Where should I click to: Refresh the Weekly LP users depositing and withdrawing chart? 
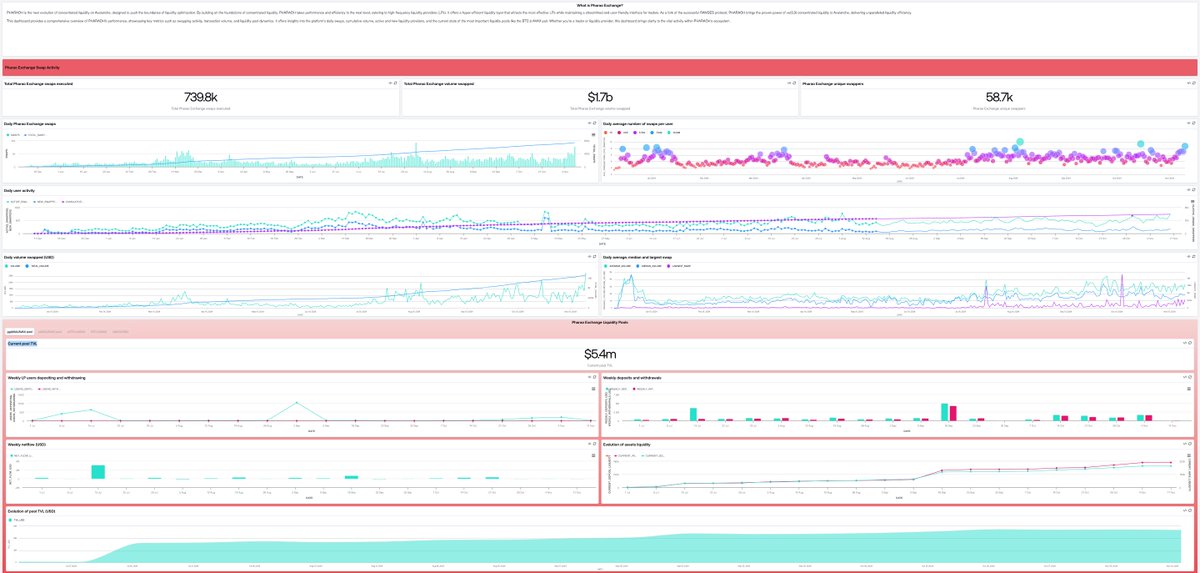594,378
